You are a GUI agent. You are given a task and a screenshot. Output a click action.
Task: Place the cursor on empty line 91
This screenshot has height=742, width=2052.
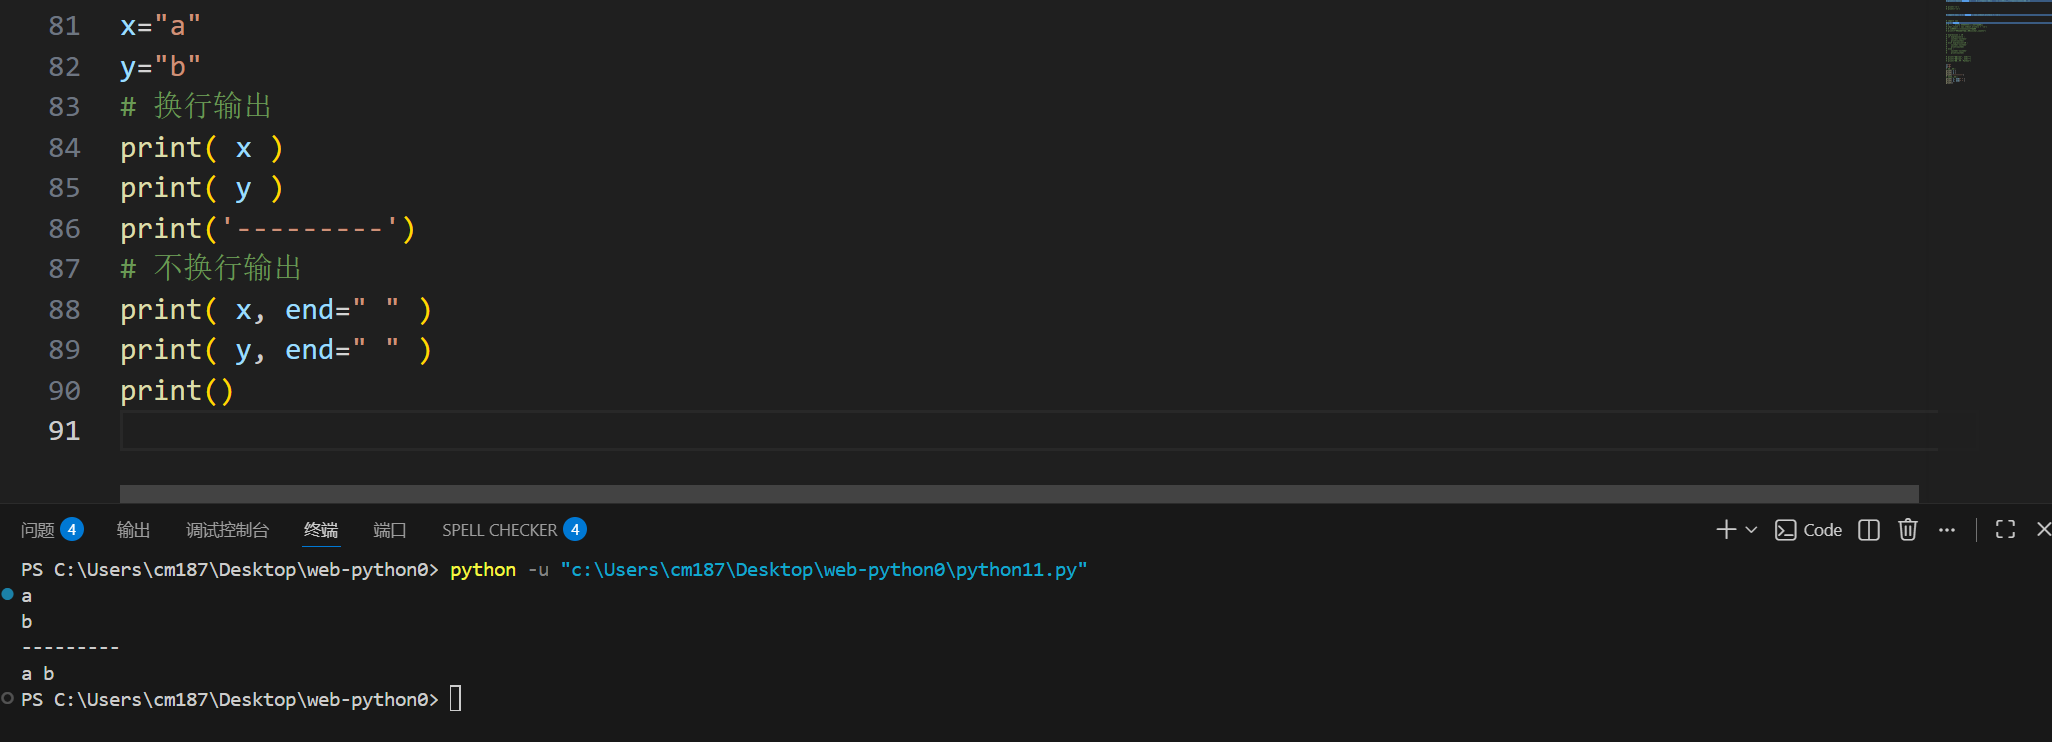[x=600, y=431]
